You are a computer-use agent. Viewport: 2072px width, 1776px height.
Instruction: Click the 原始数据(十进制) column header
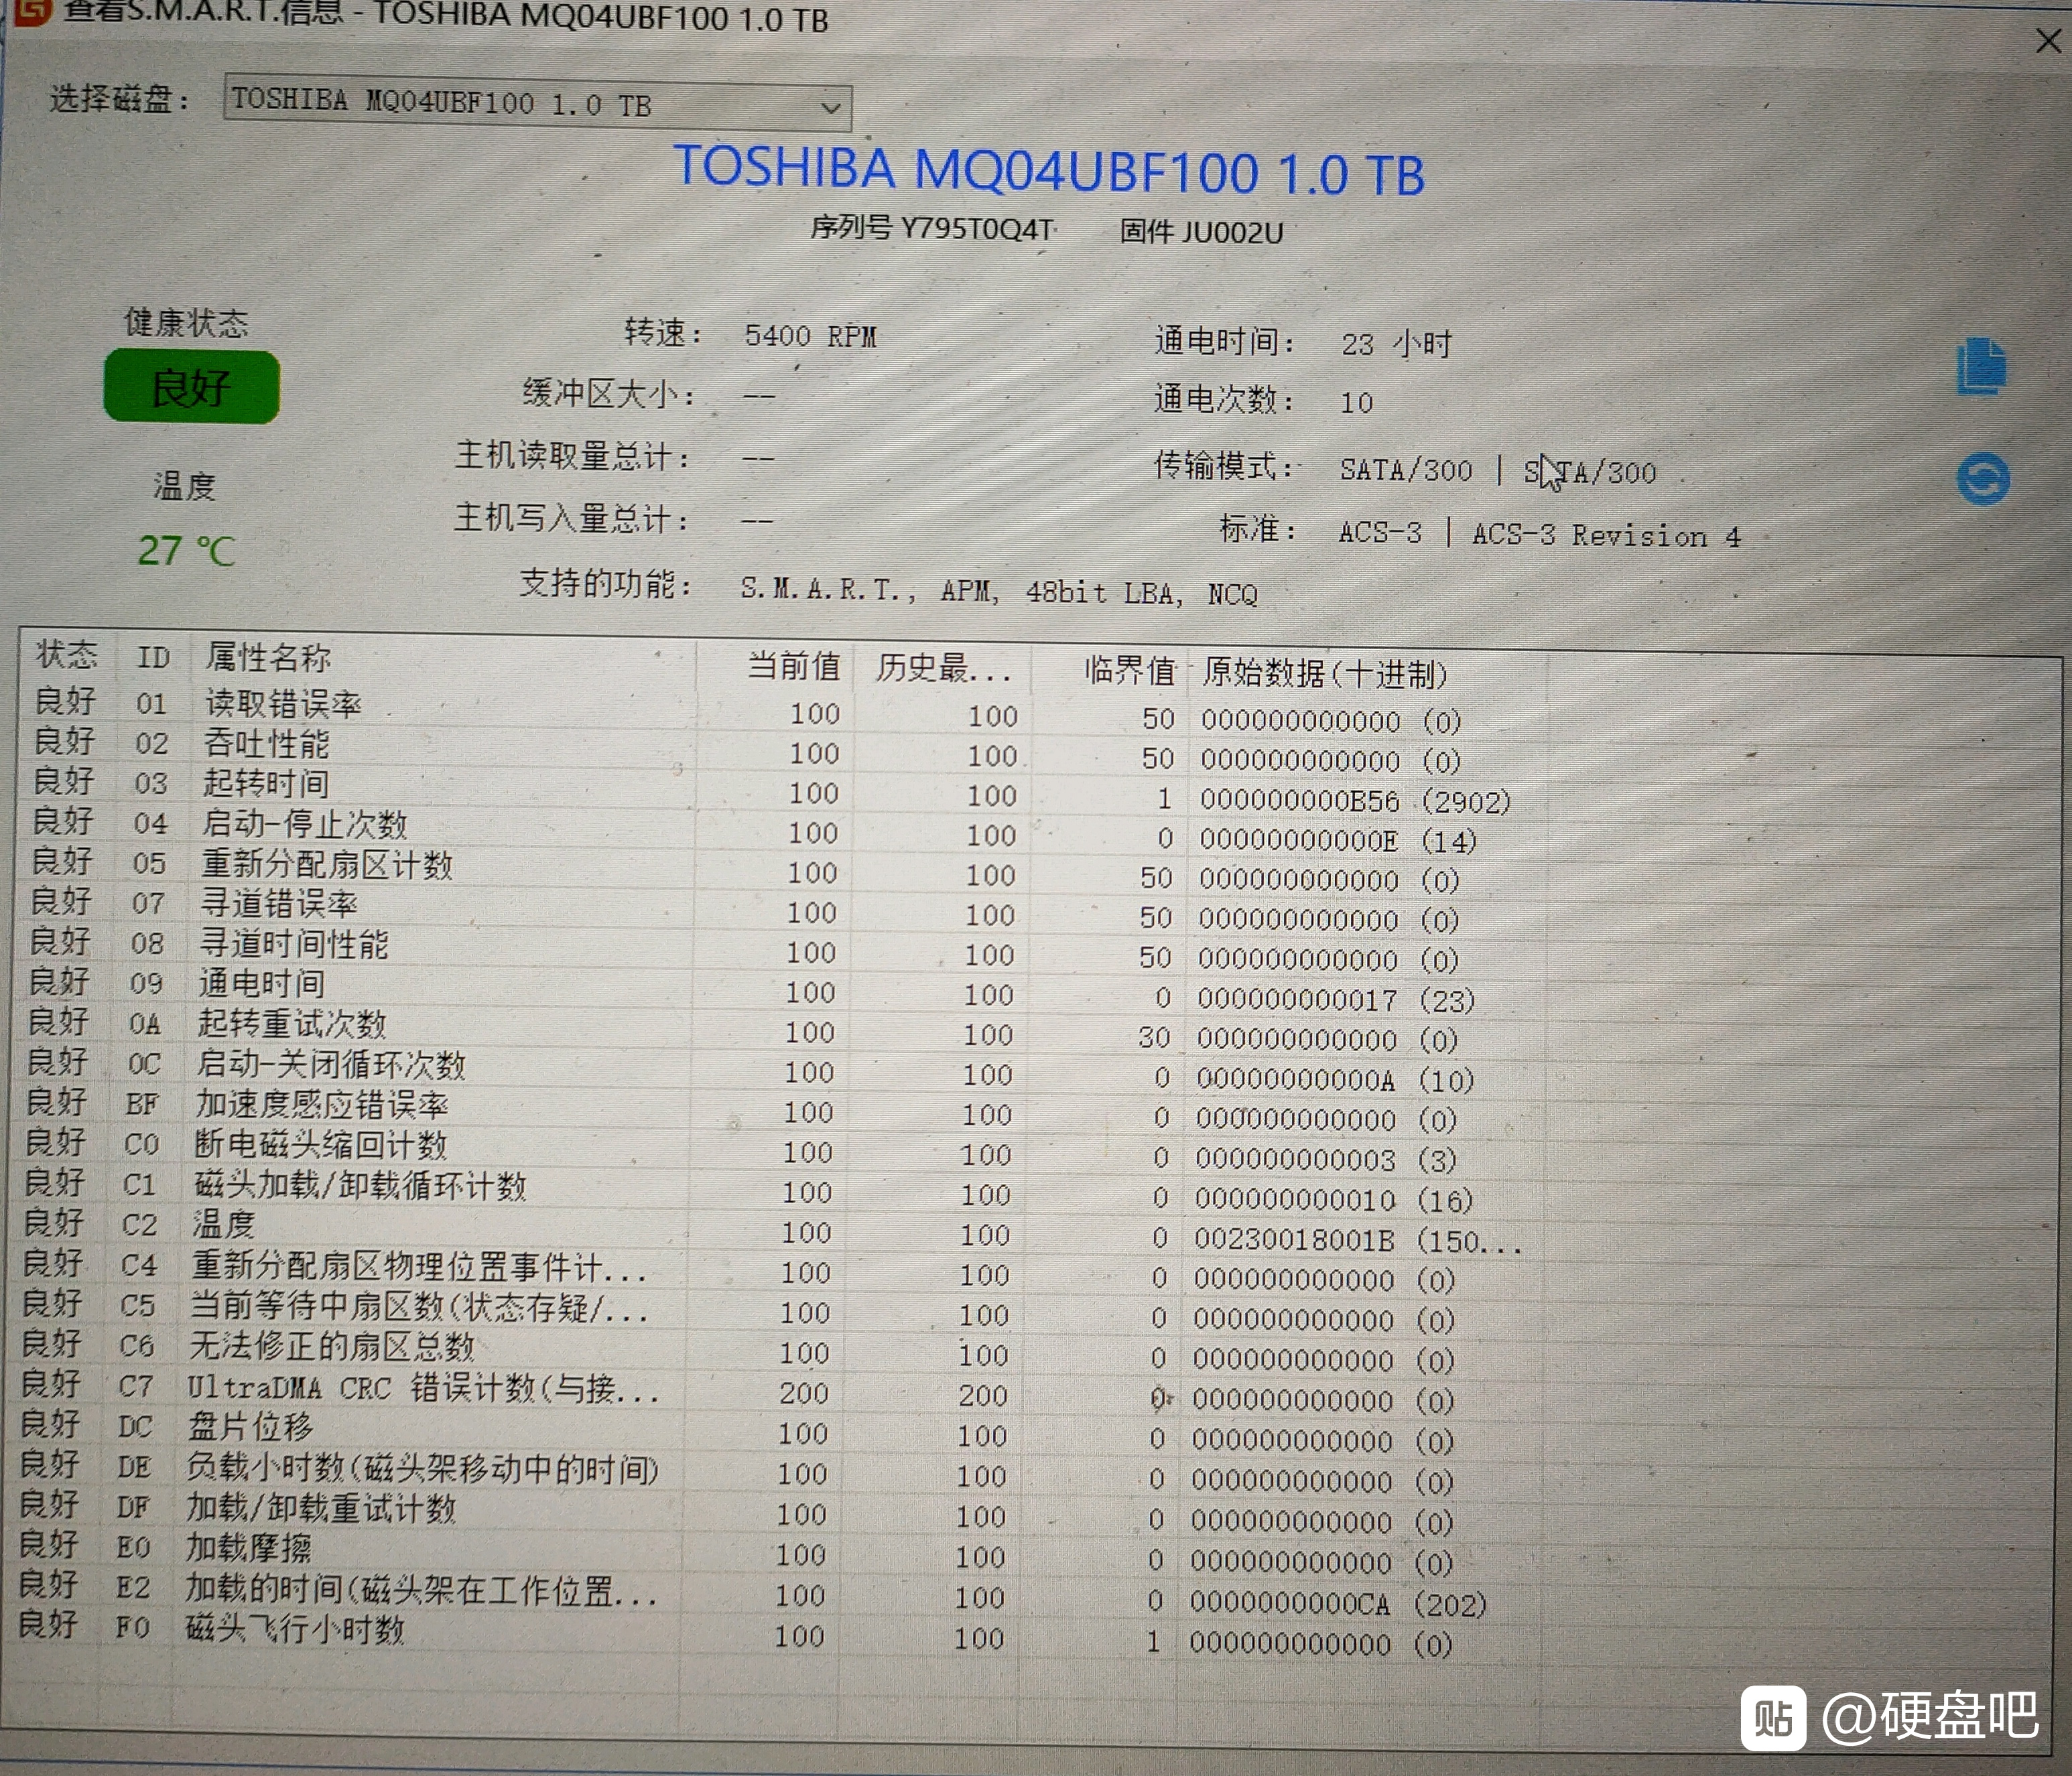pyautogui.click(x=1324, y=673)
